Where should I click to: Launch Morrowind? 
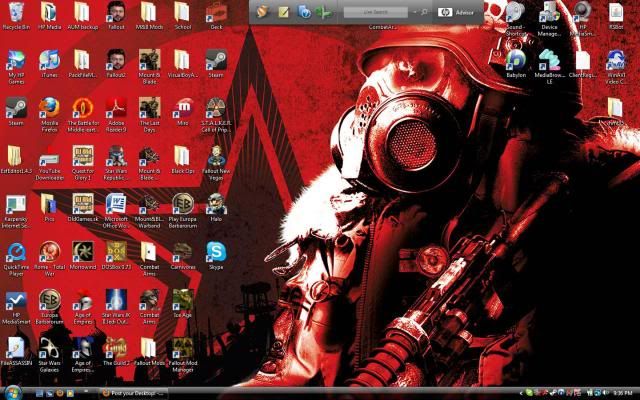click(82, 255)
